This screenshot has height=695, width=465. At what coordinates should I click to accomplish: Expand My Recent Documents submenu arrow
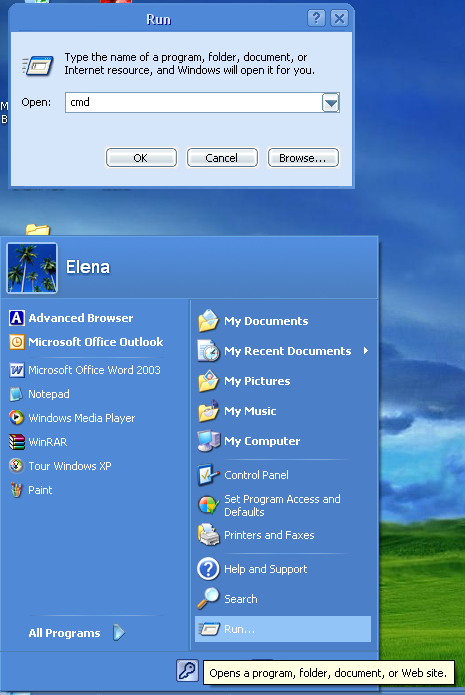tap(366, 351)
